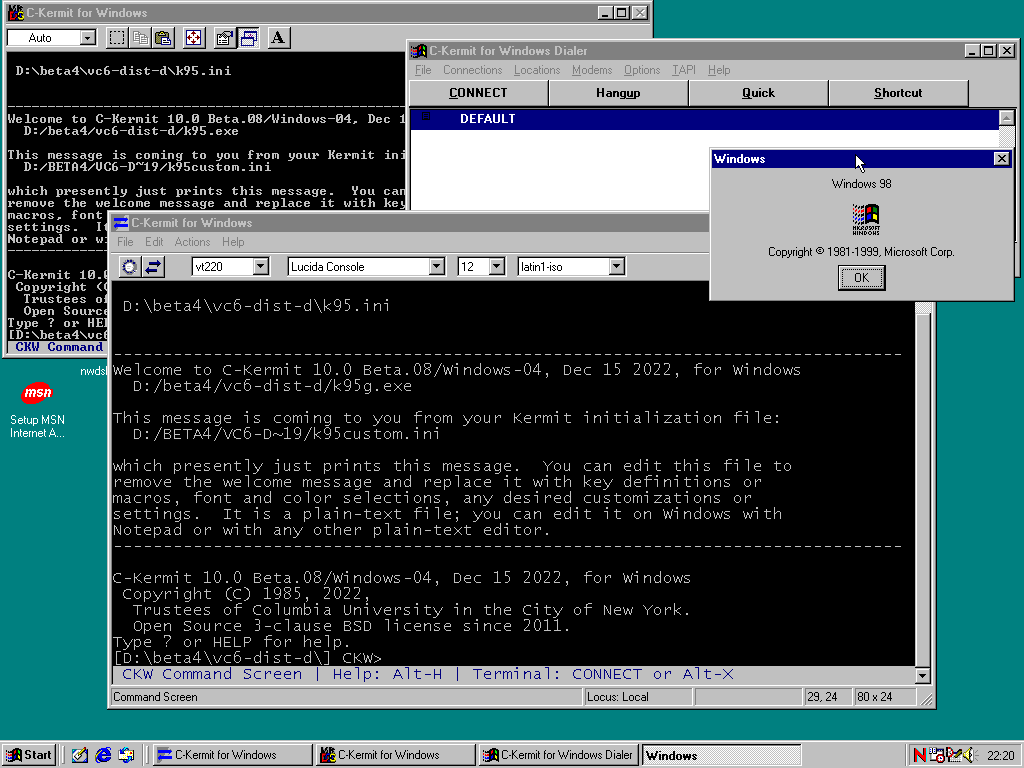Viewport: 1024px width, 768px height.
Task: Open the Font 'A' icon in console toolbar
Action: click(x=278, y=38)
